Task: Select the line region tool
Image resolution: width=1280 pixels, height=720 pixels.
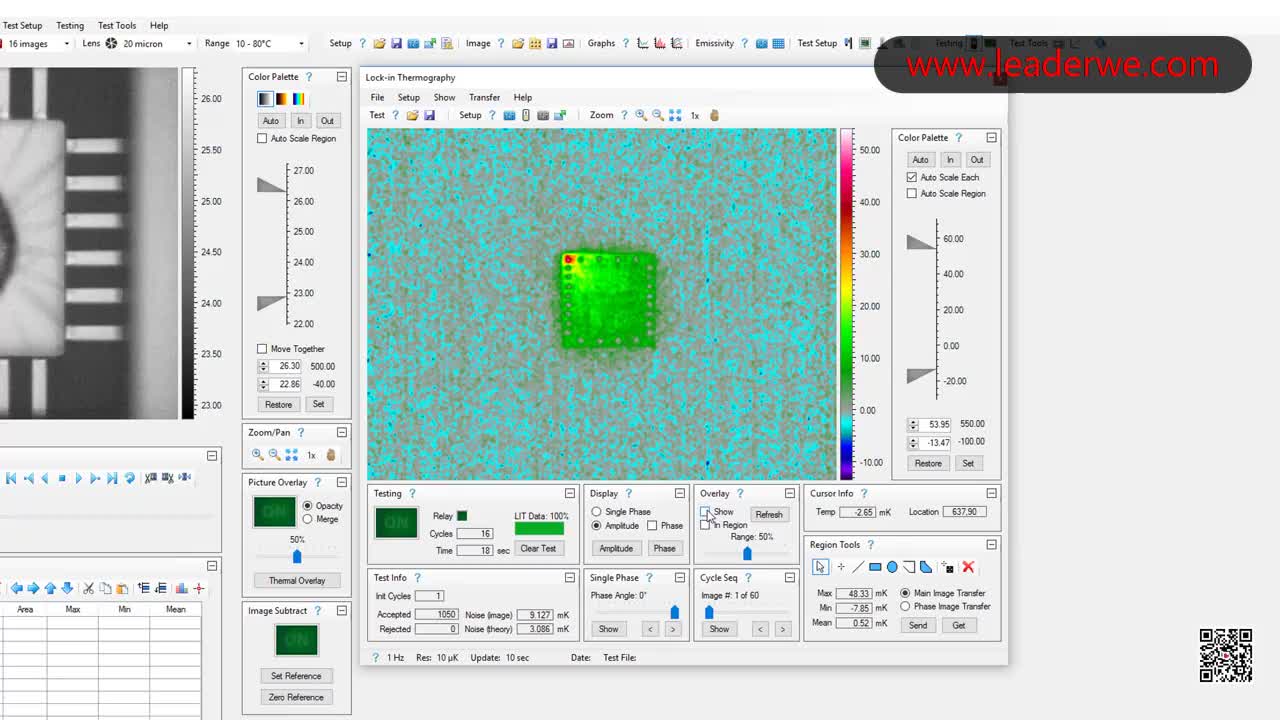Action: tap(857, 567)
